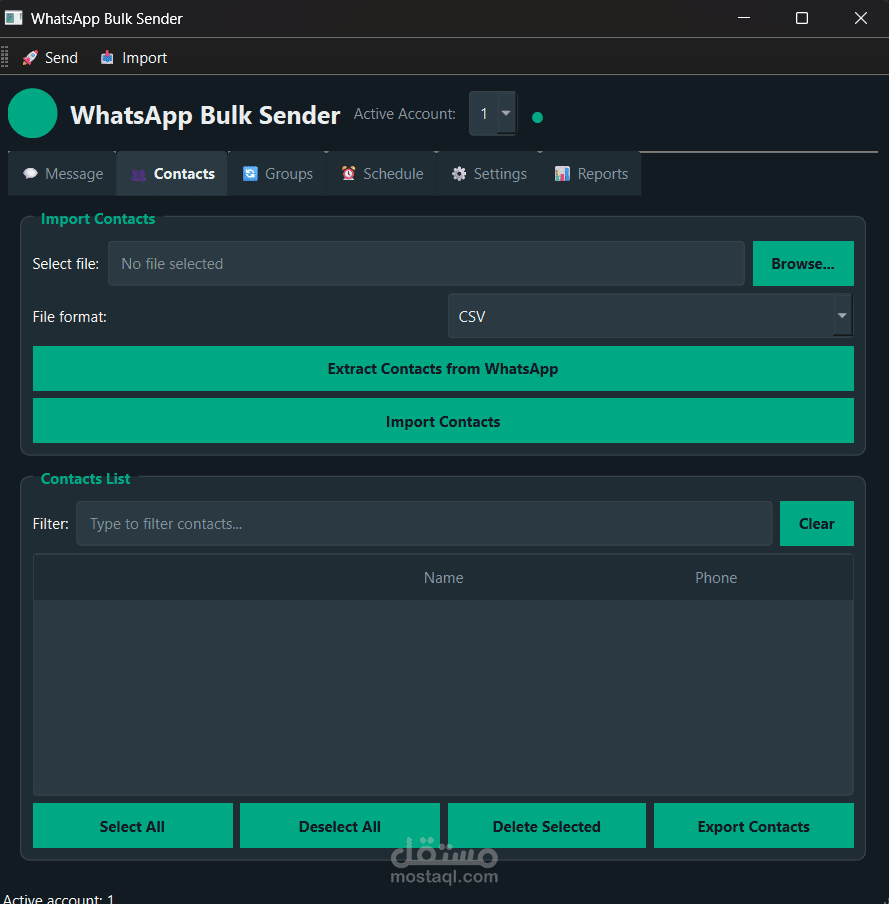
Task: Click the Delete Selected button
Action: 547,826
